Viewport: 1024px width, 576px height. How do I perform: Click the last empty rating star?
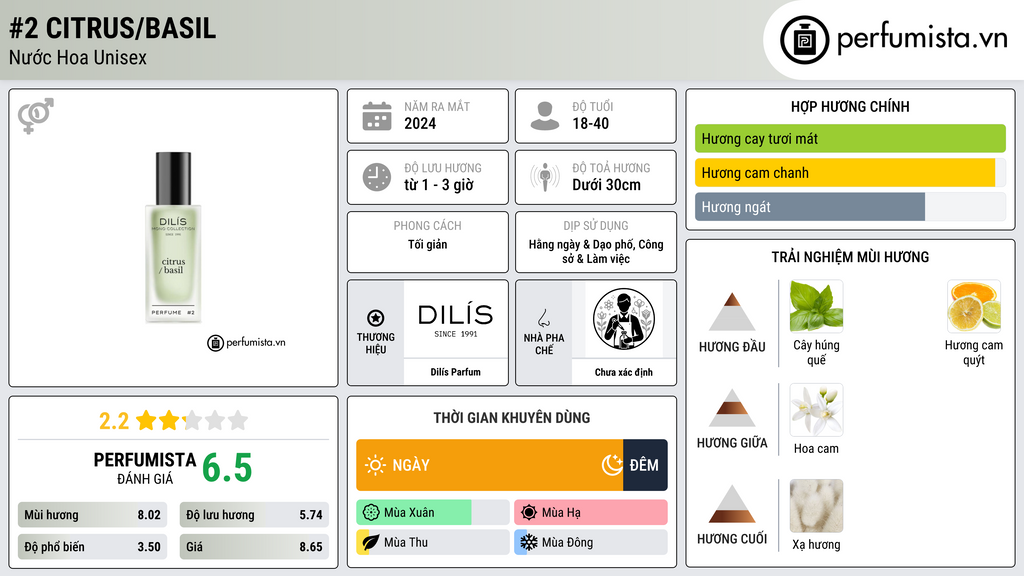tap(238, 420)
